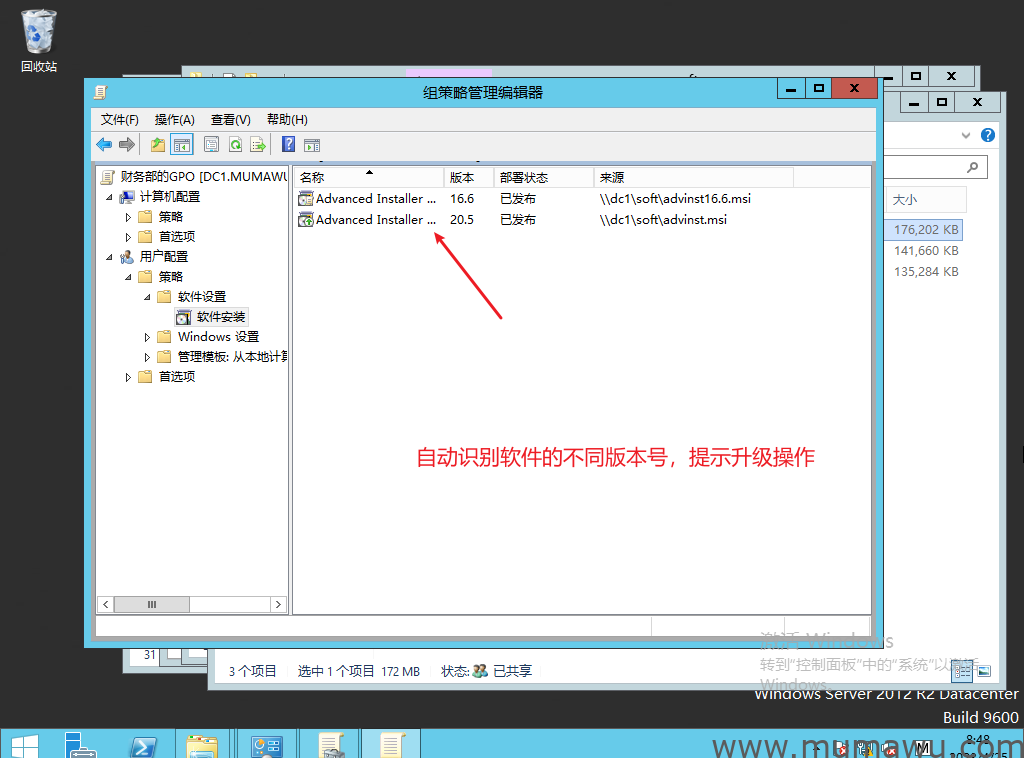Click the Back arrow in the toolbar
Viewport: 1024px width, 758px height.
[104, 145]
